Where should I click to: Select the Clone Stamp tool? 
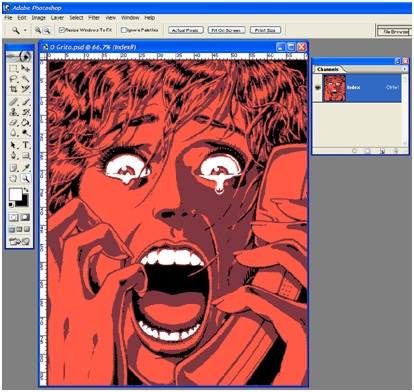[14, 112]
